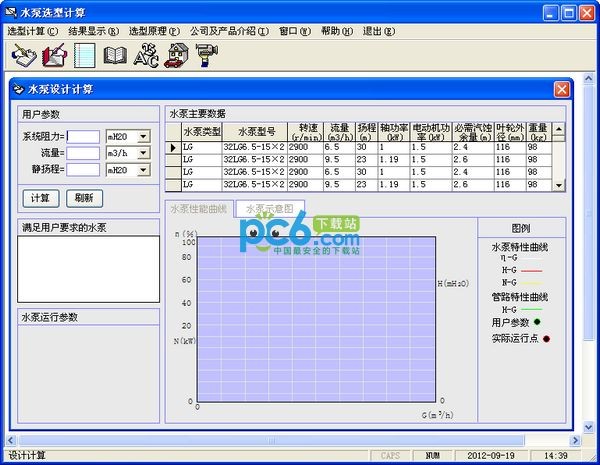Click the horizontal scrollbar thumb
The width and height of the screenshot is (600, 465).
click(272, 441)
